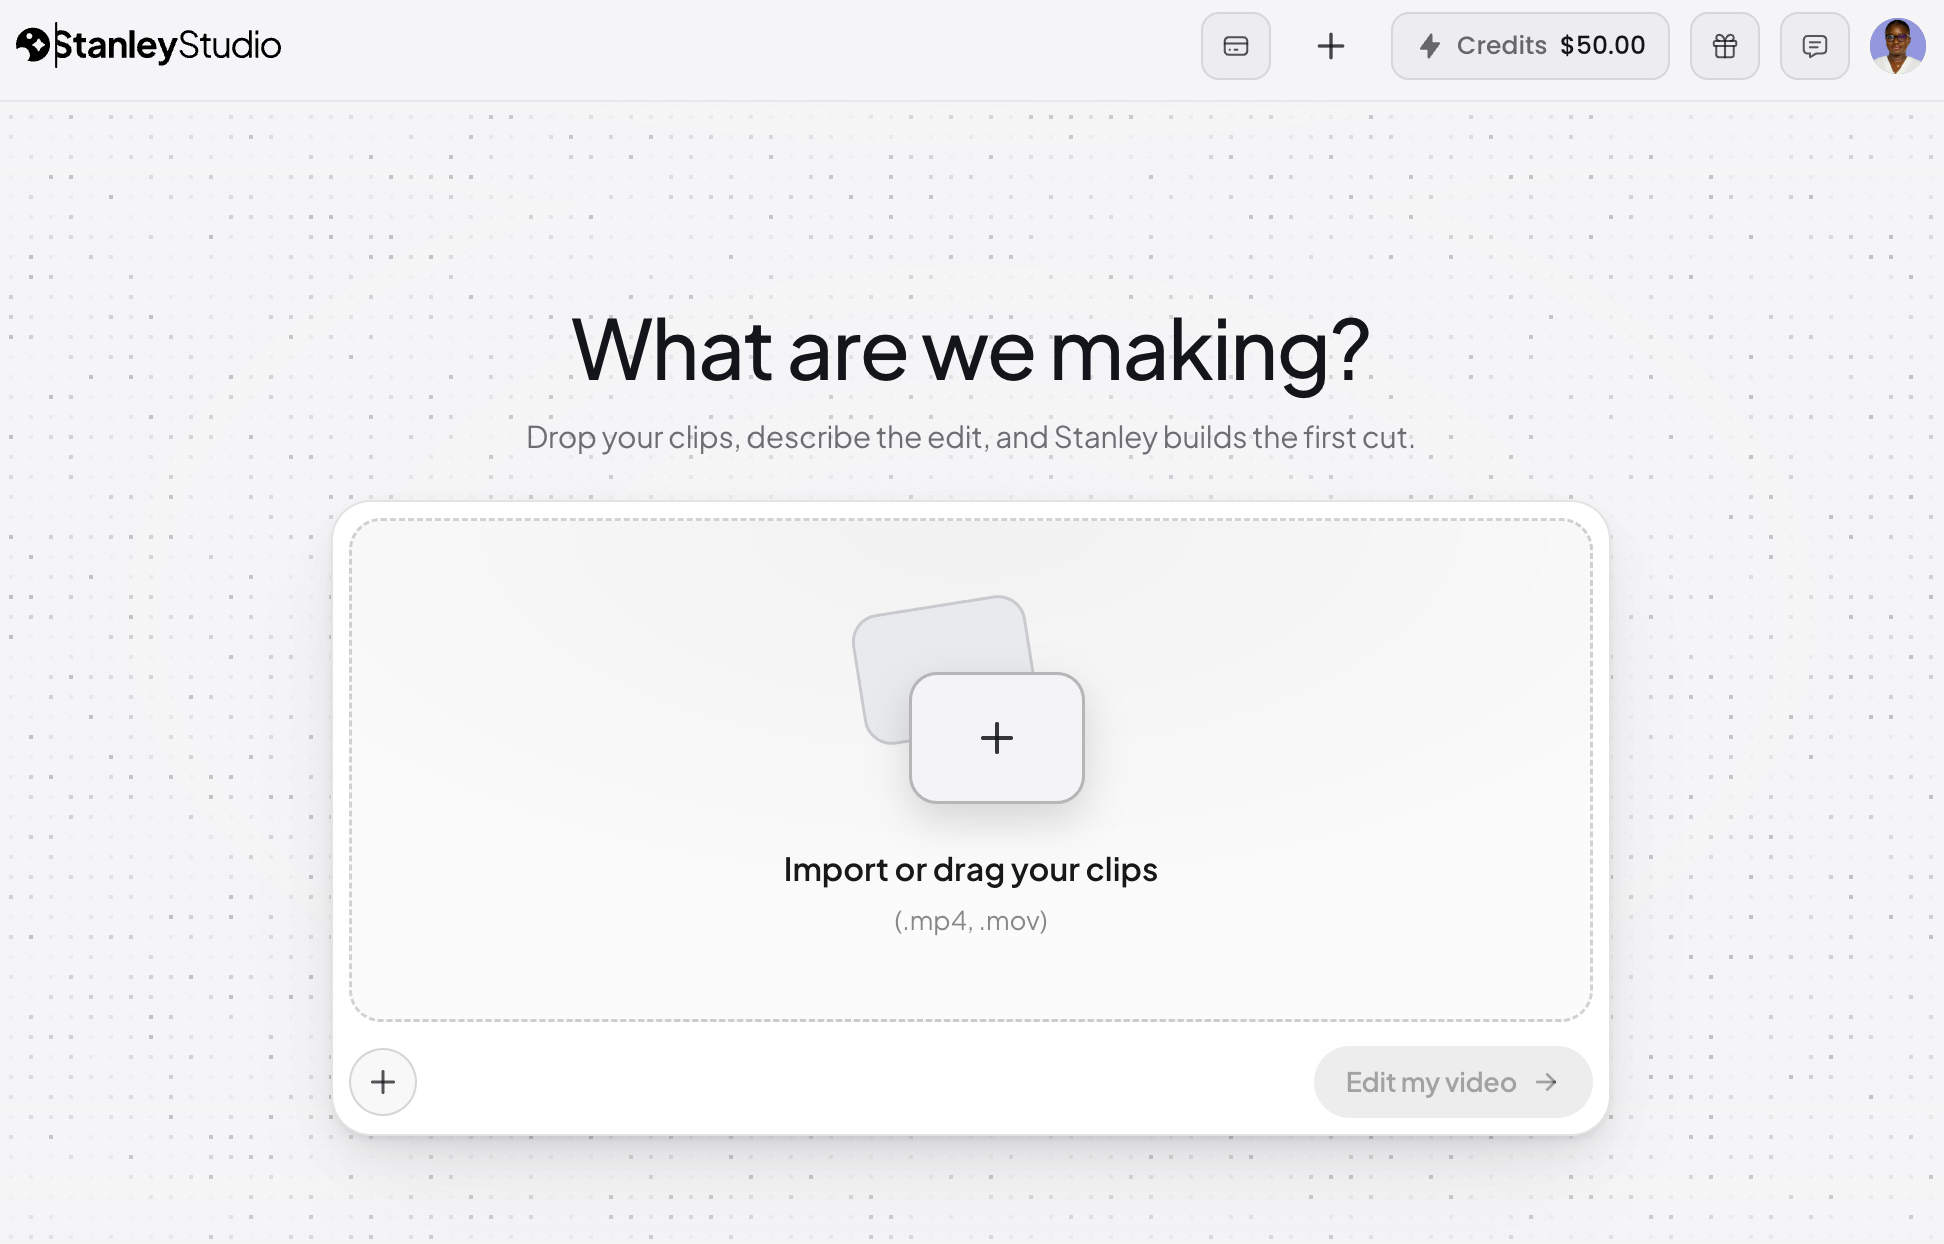Click the Stanley Studio logo
The image size is (1944, 1244).
pos(149,45)
